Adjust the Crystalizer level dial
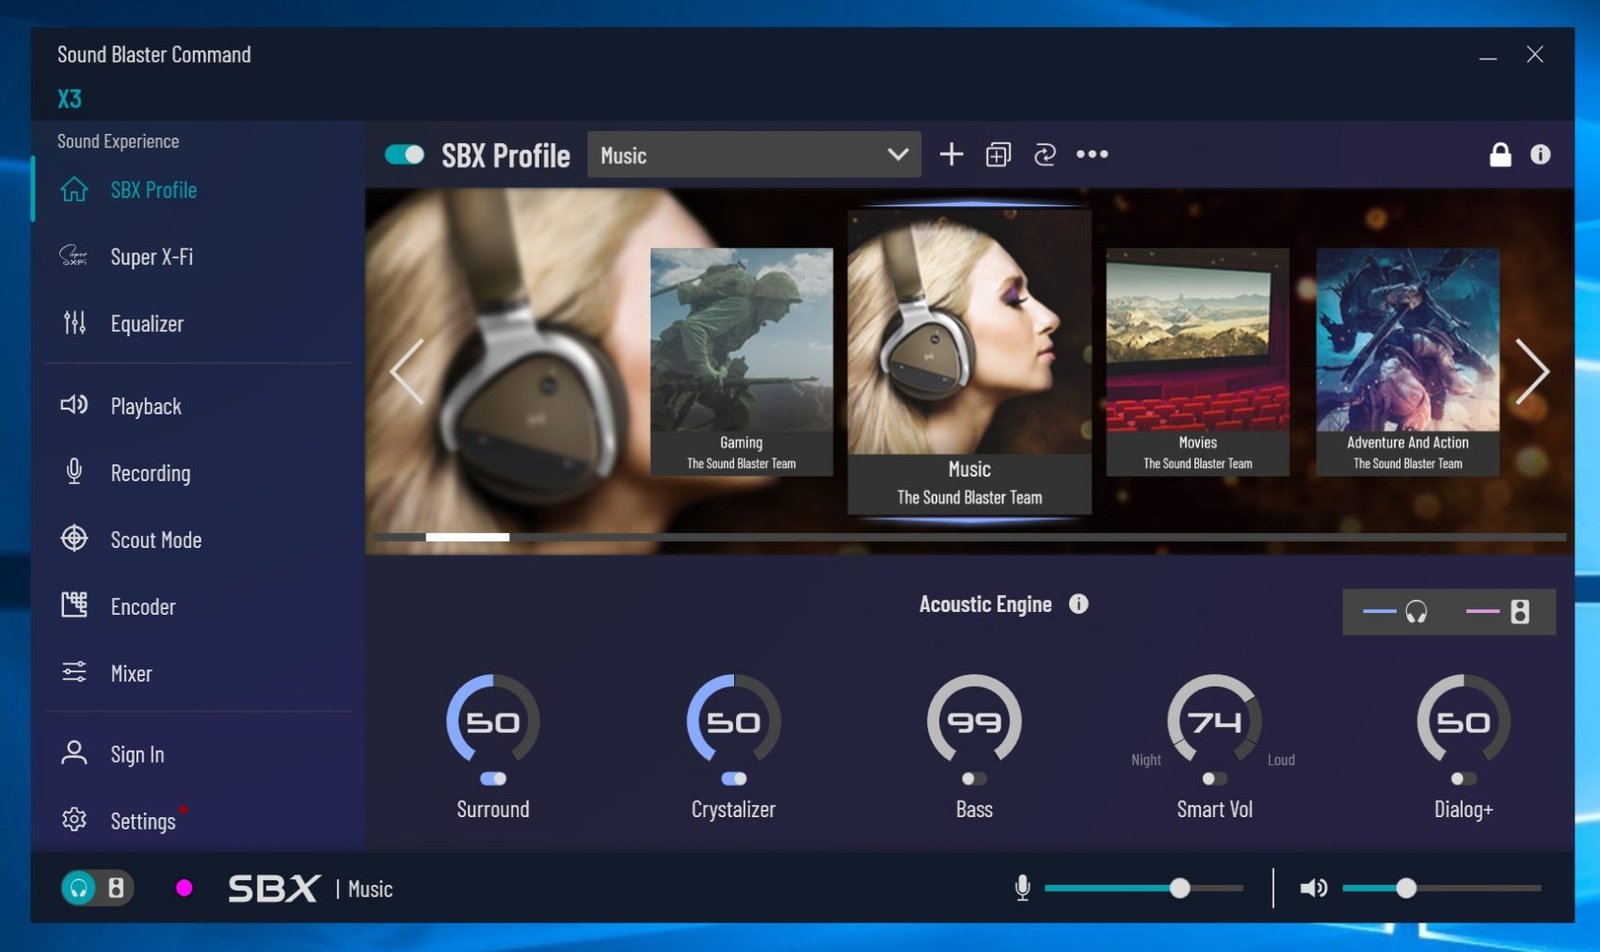Screen dimensions: 1600x952 pos(734,721)
